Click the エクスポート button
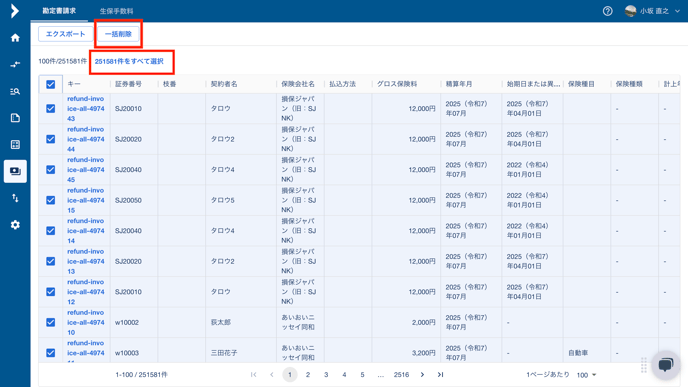The height and width of the screenshot is (387, 688). 65,34
